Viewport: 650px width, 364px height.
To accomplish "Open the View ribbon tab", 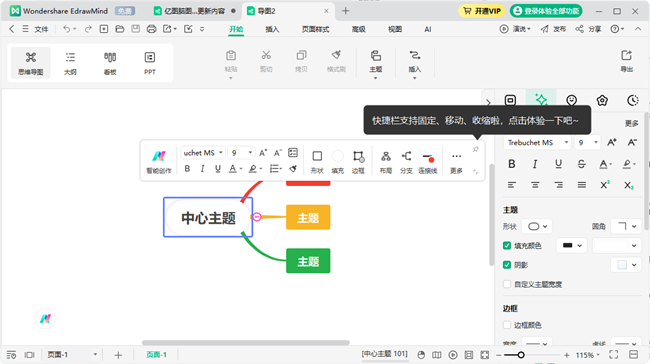I will click(x=395, y=29).
